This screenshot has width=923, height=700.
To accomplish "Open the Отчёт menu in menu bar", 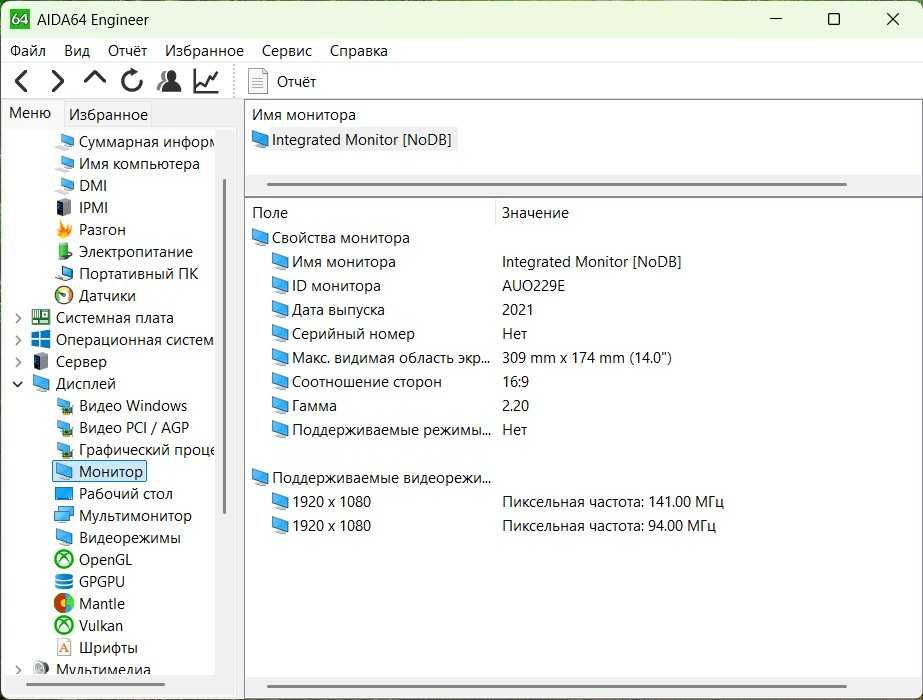I will [x=127, y=51].
